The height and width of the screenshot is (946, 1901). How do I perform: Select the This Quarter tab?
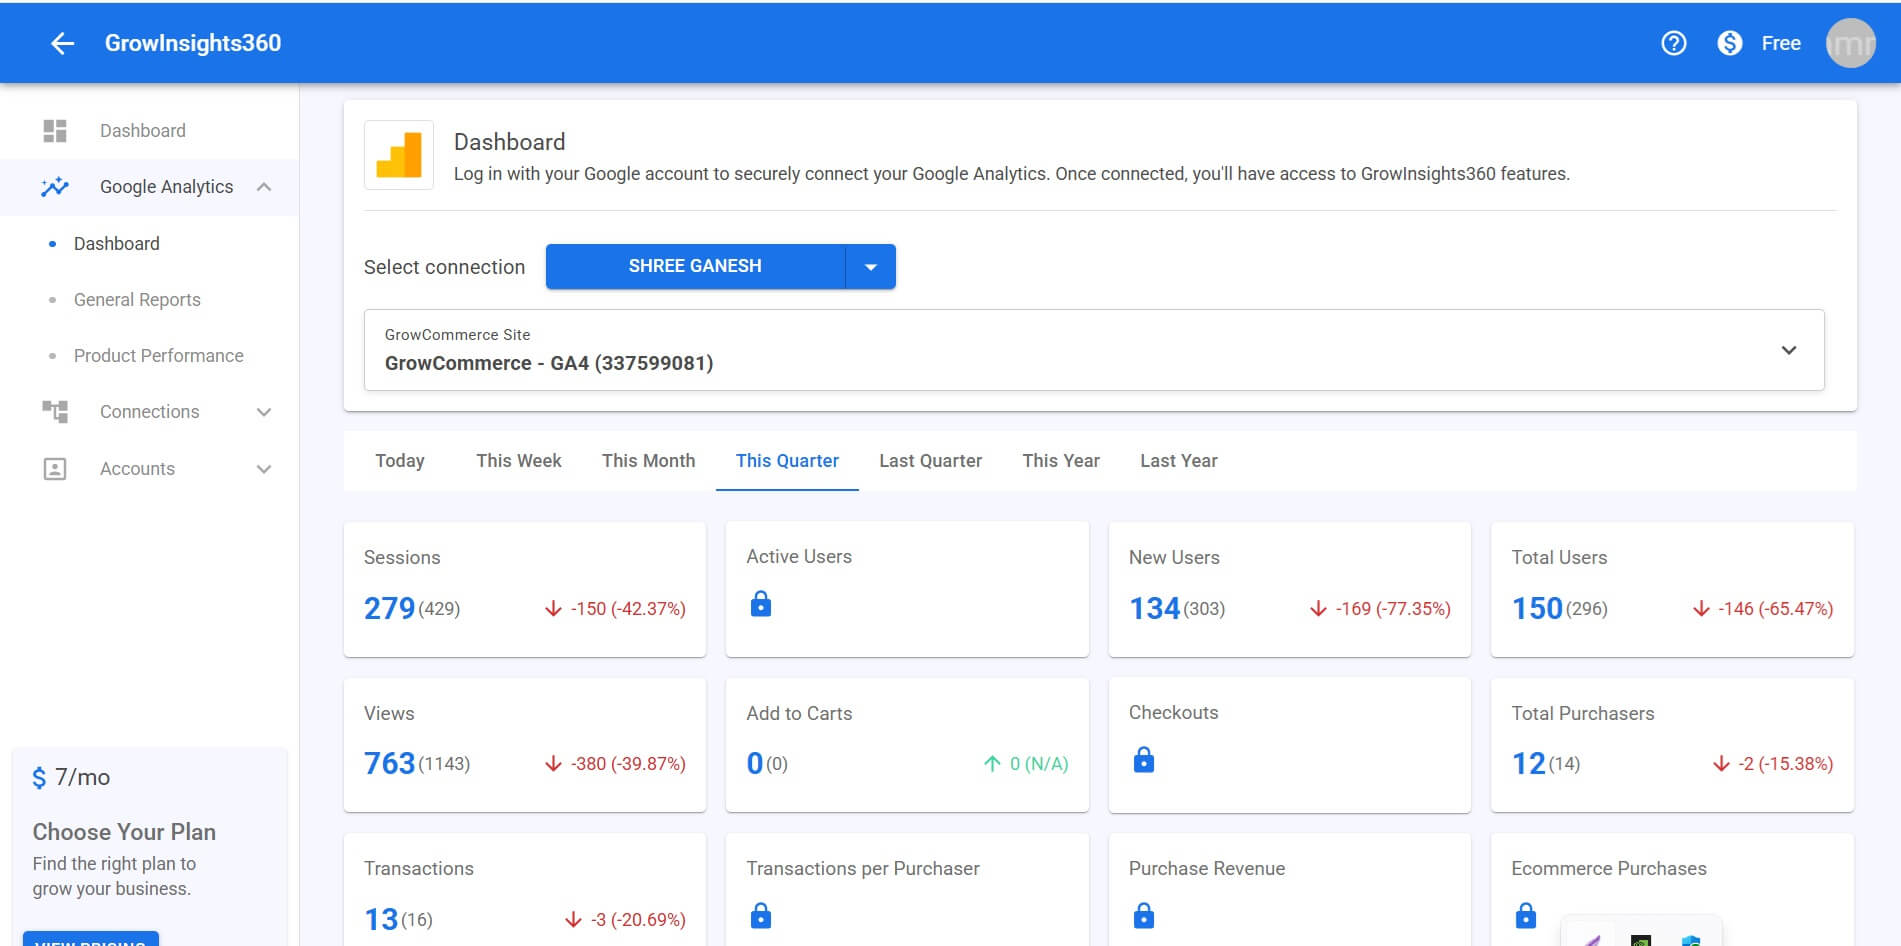pyautogui.click(x=787, y=461)
